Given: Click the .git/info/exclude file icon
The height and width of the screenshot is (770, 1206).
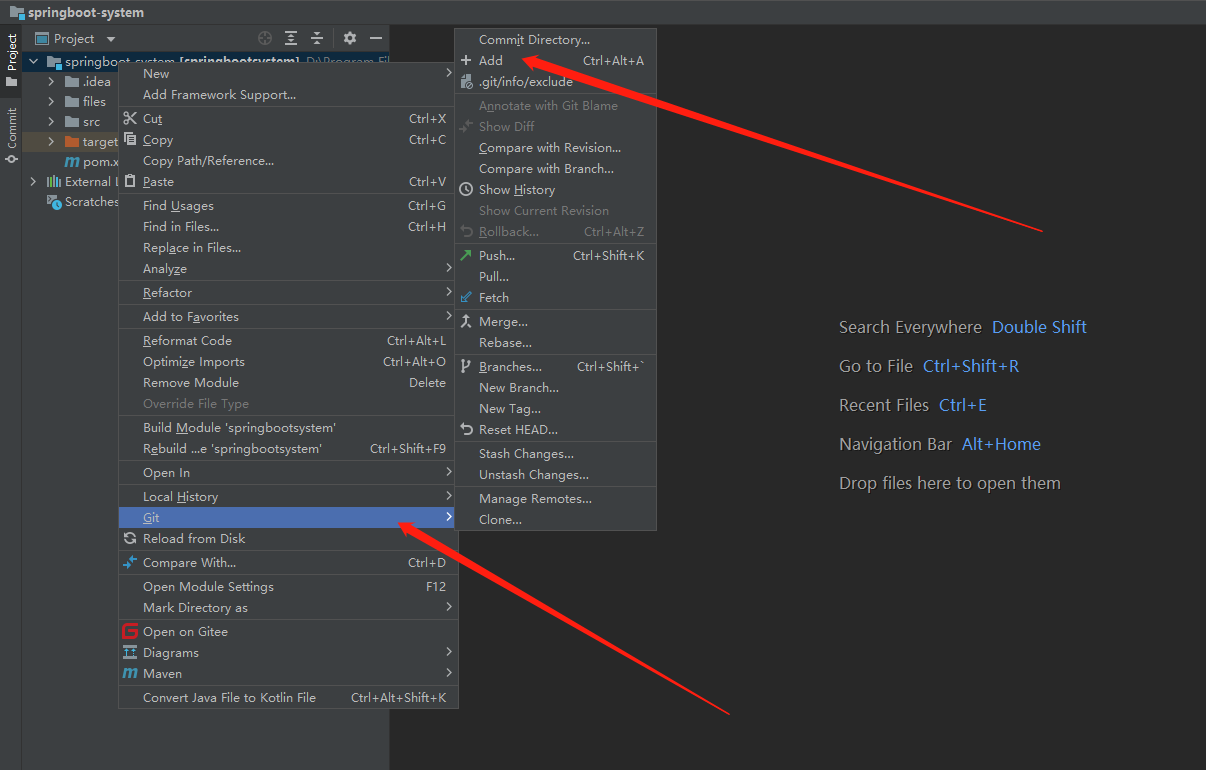Looking at the screenshot, I should 466,82.
